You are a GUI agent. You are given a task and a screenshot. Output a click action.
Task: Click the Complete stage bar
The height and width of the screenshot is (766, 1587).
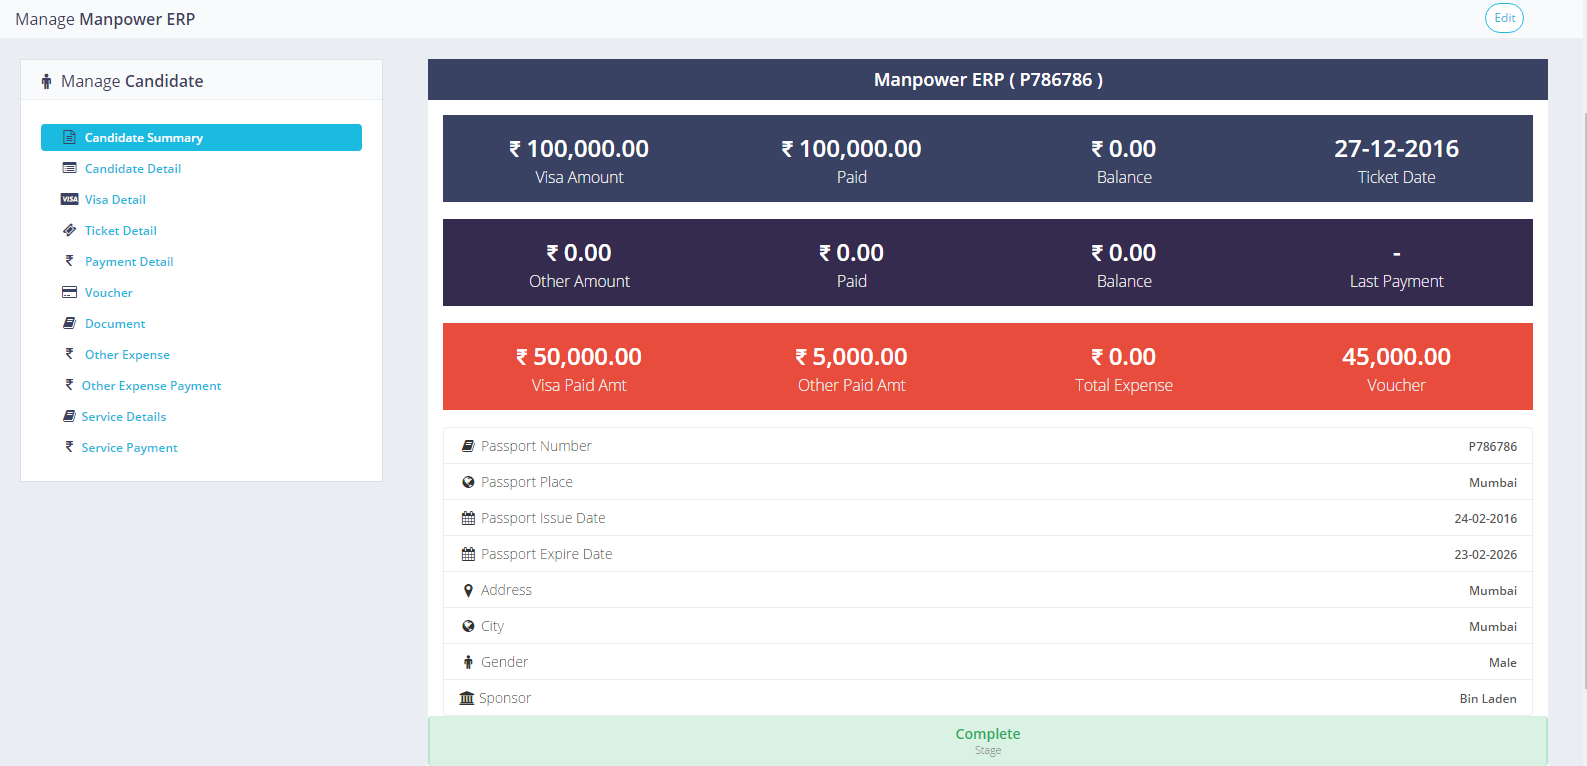coord(988,741)
